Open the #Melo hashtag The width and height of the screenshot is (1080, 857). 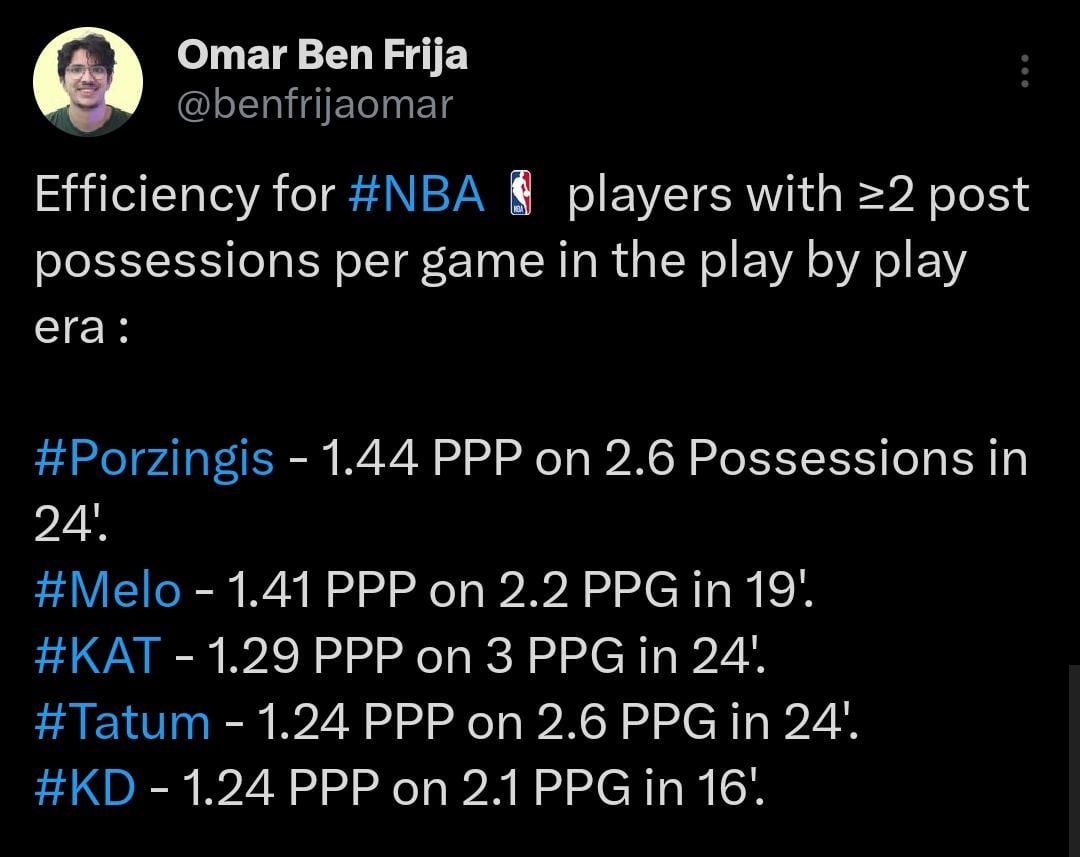coord(108,592)
